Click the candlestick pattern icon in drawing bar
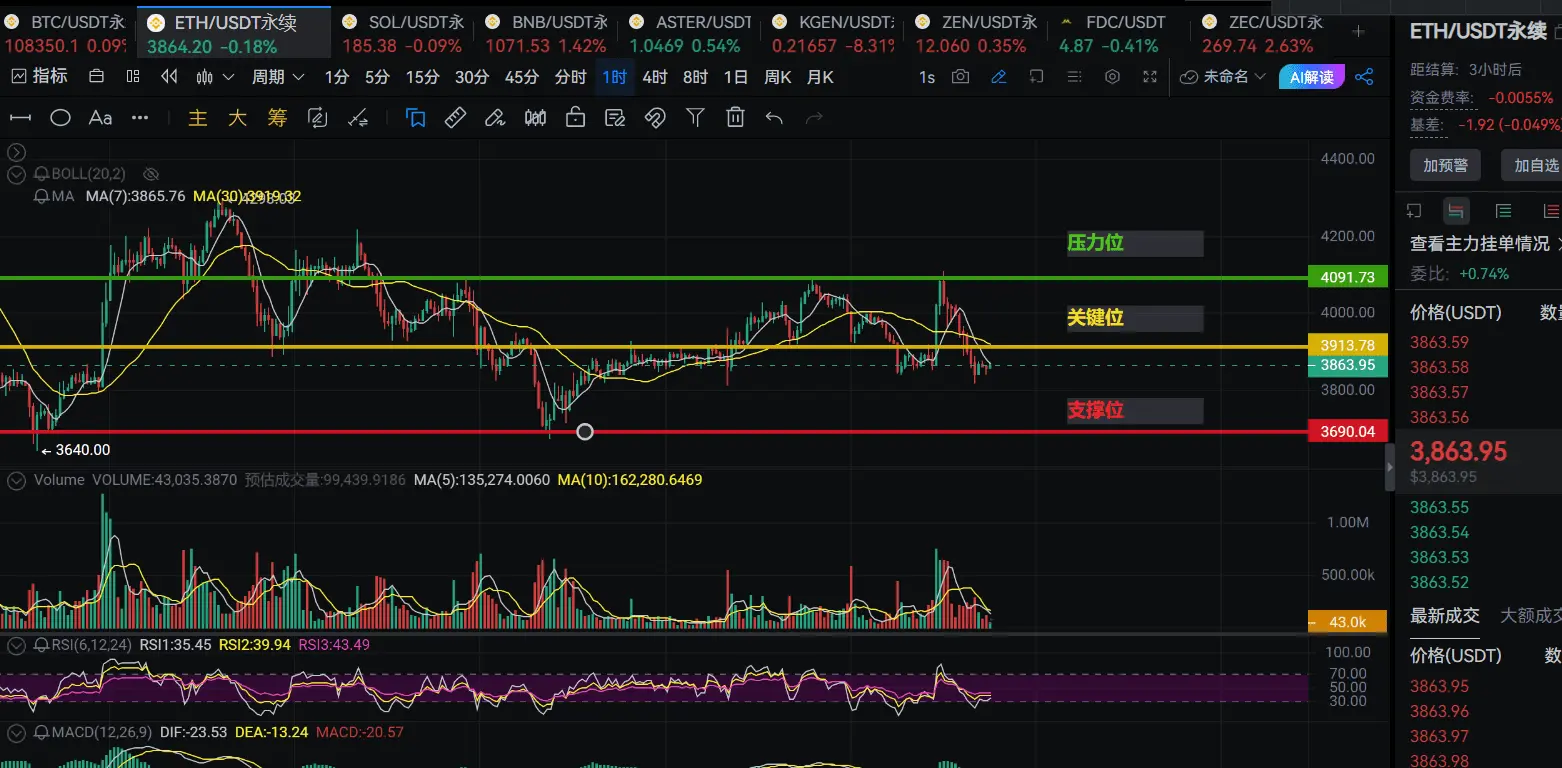Screen dimensions: 1562x768 pos(535,118)
